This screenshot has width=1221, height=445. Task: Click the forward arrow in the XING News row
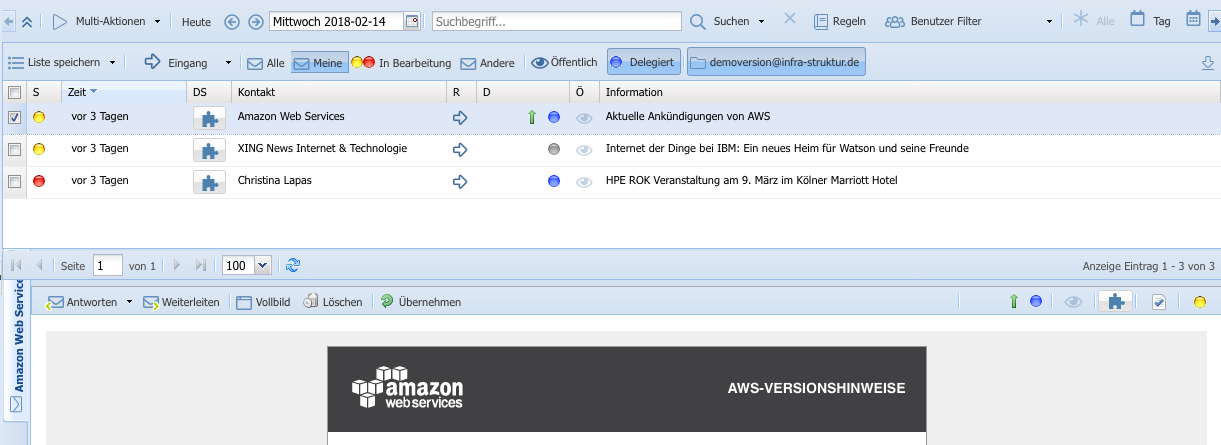click(x=461, y=150)
